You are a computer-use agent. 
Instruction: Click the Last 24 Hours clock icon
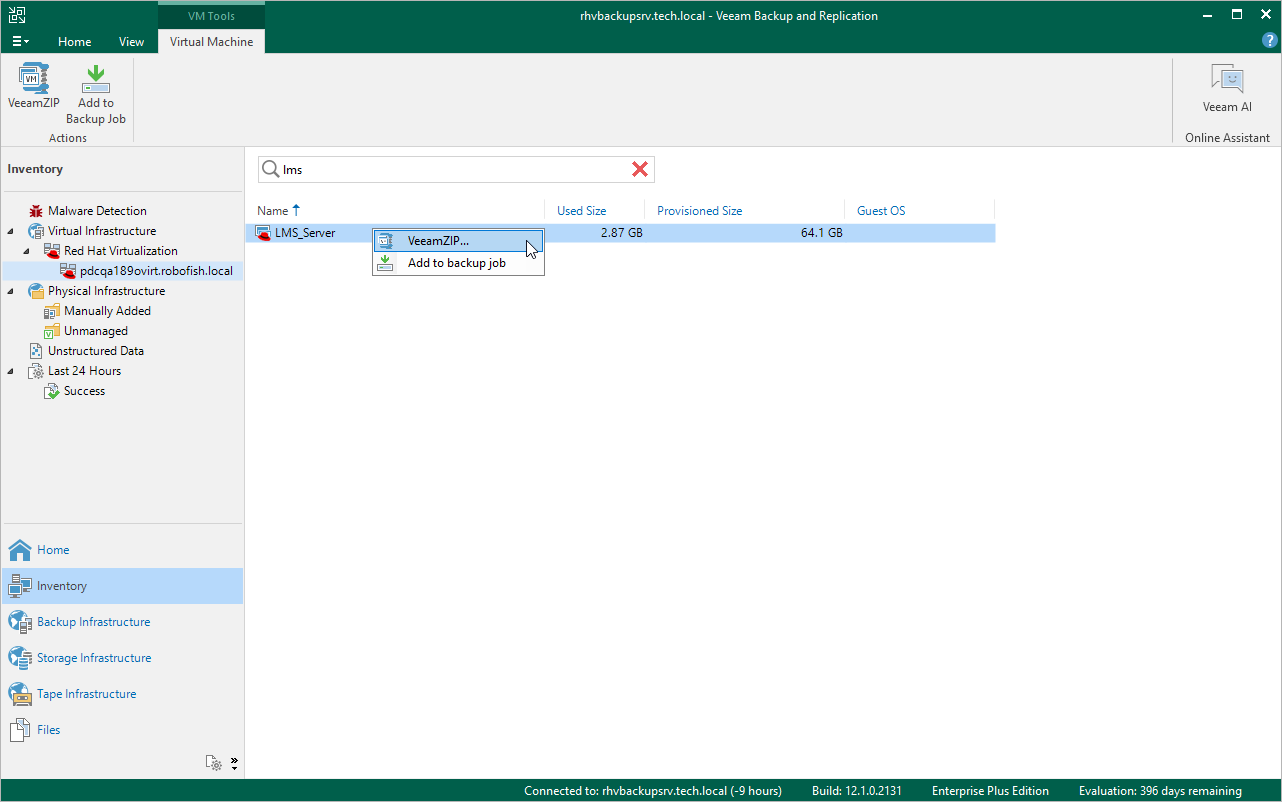coord(36,371)
